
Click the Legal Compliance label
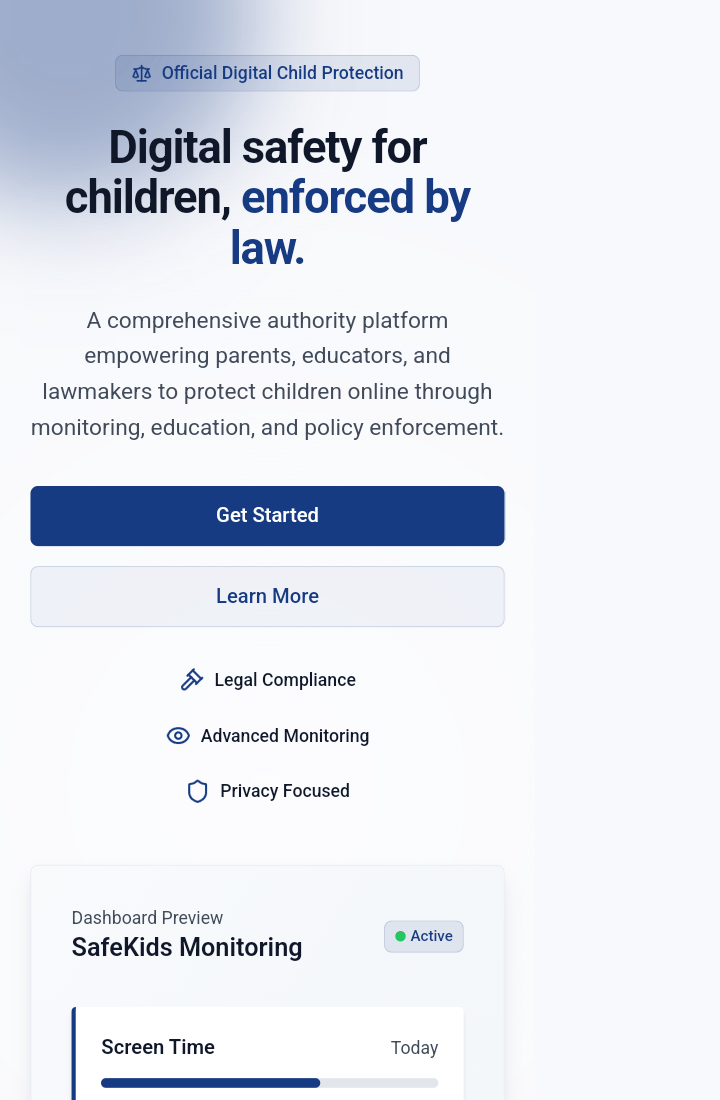click(x=285, y=680)
